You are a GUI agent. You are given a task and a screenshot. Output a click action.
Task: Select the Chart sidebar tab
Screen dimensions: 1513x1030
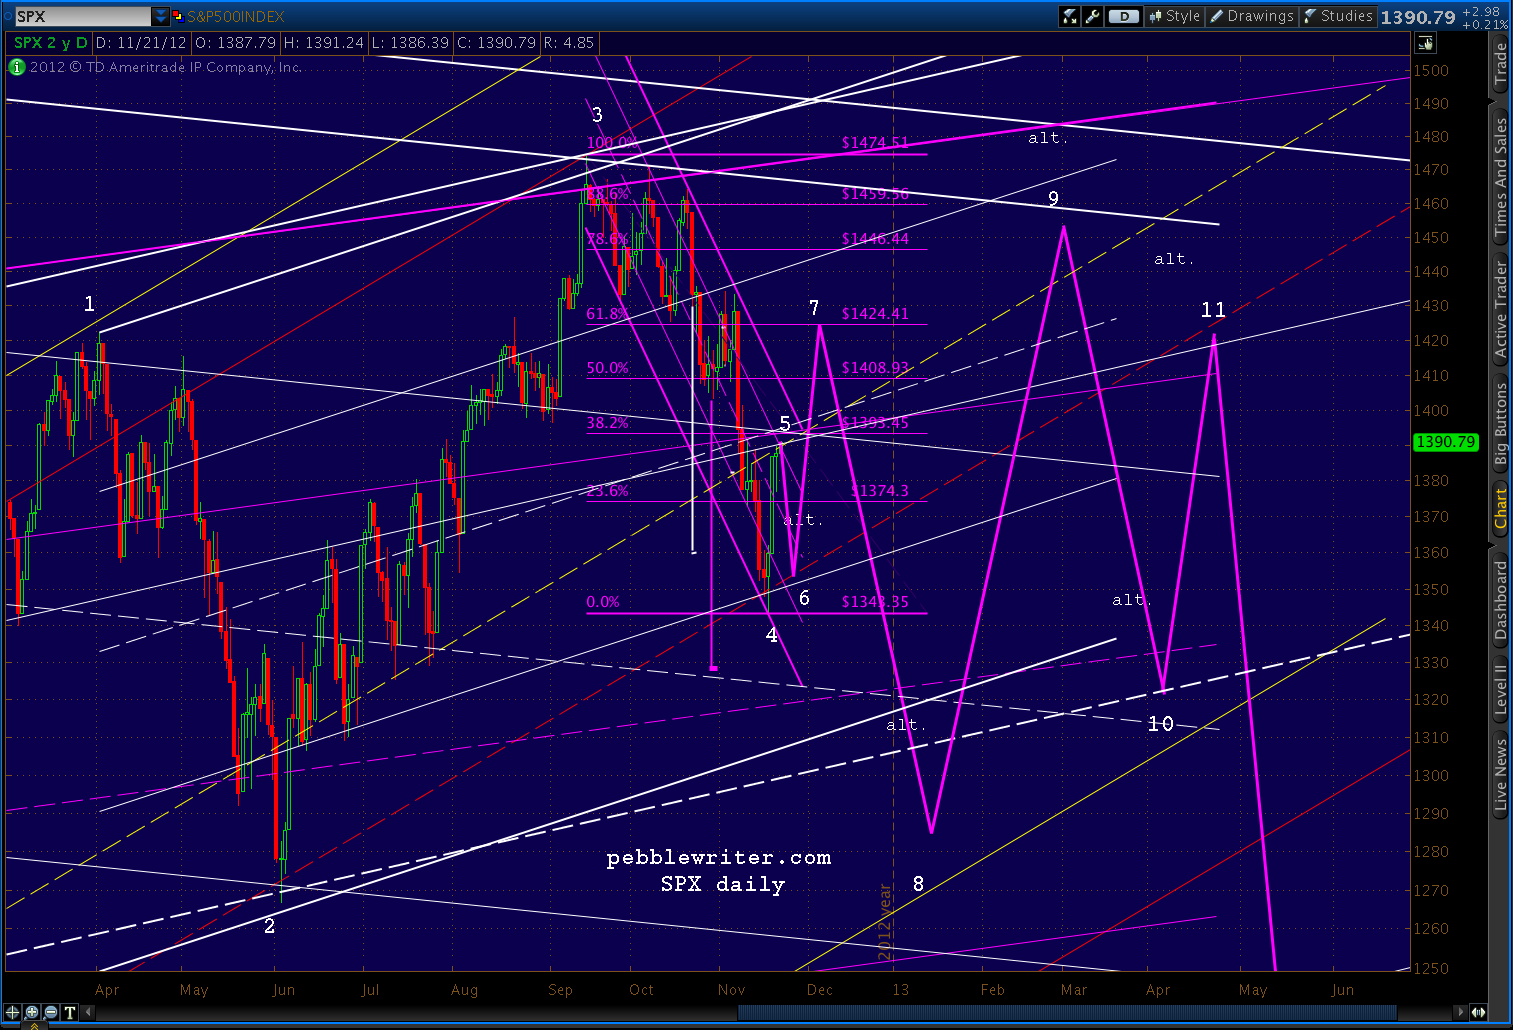point(1501,507)
